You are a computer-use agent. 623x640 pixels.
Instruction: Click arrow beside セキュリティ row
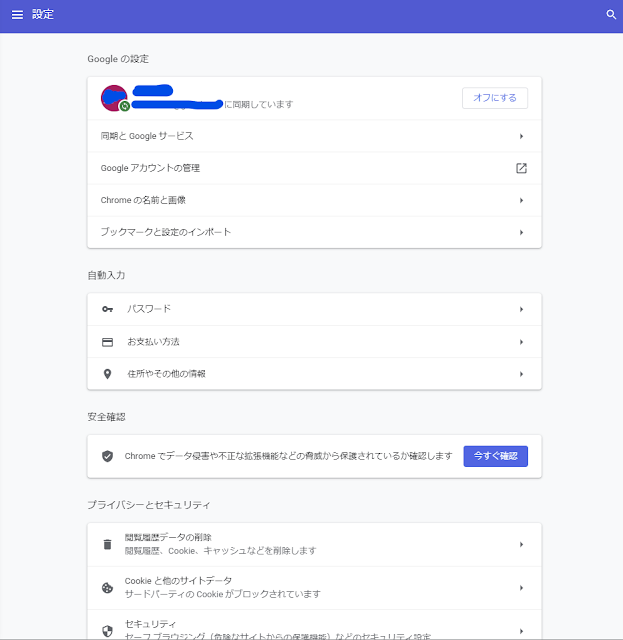click(521, 631)
